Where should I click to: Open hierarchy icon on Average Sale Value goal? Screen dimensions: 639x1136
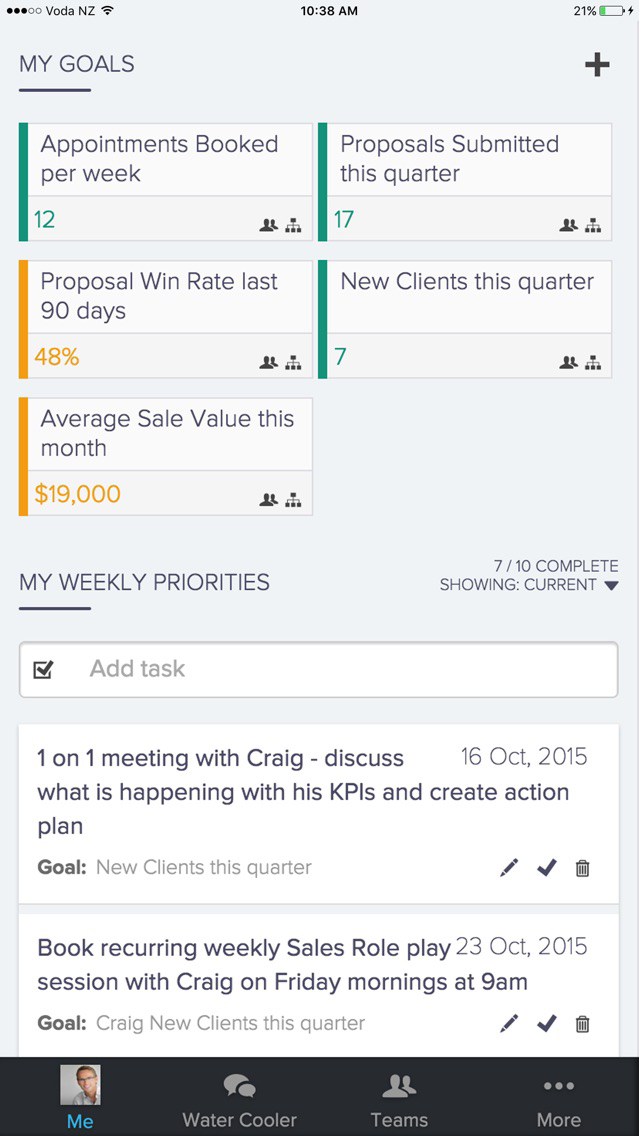(293, 500)
